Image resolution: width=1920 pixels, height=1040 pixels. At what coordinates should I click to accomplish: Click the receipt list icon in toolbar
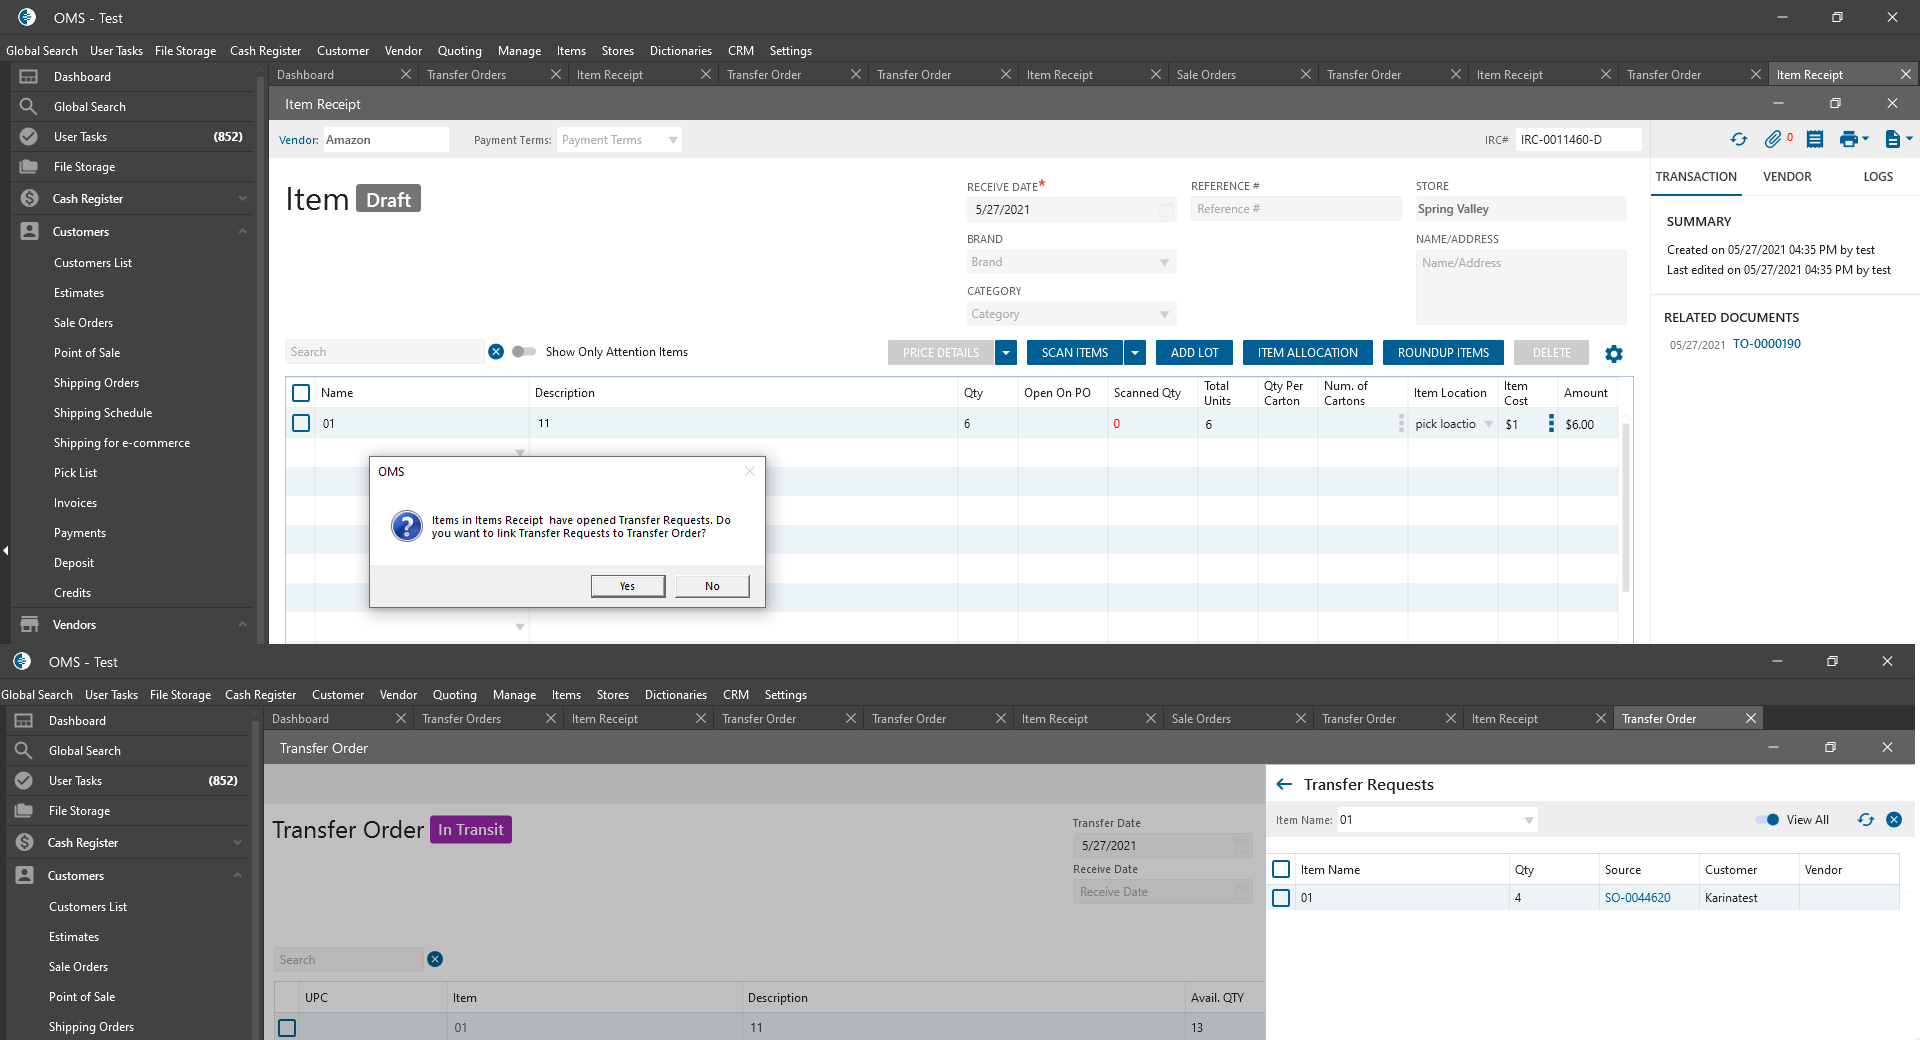[1815, 140]
